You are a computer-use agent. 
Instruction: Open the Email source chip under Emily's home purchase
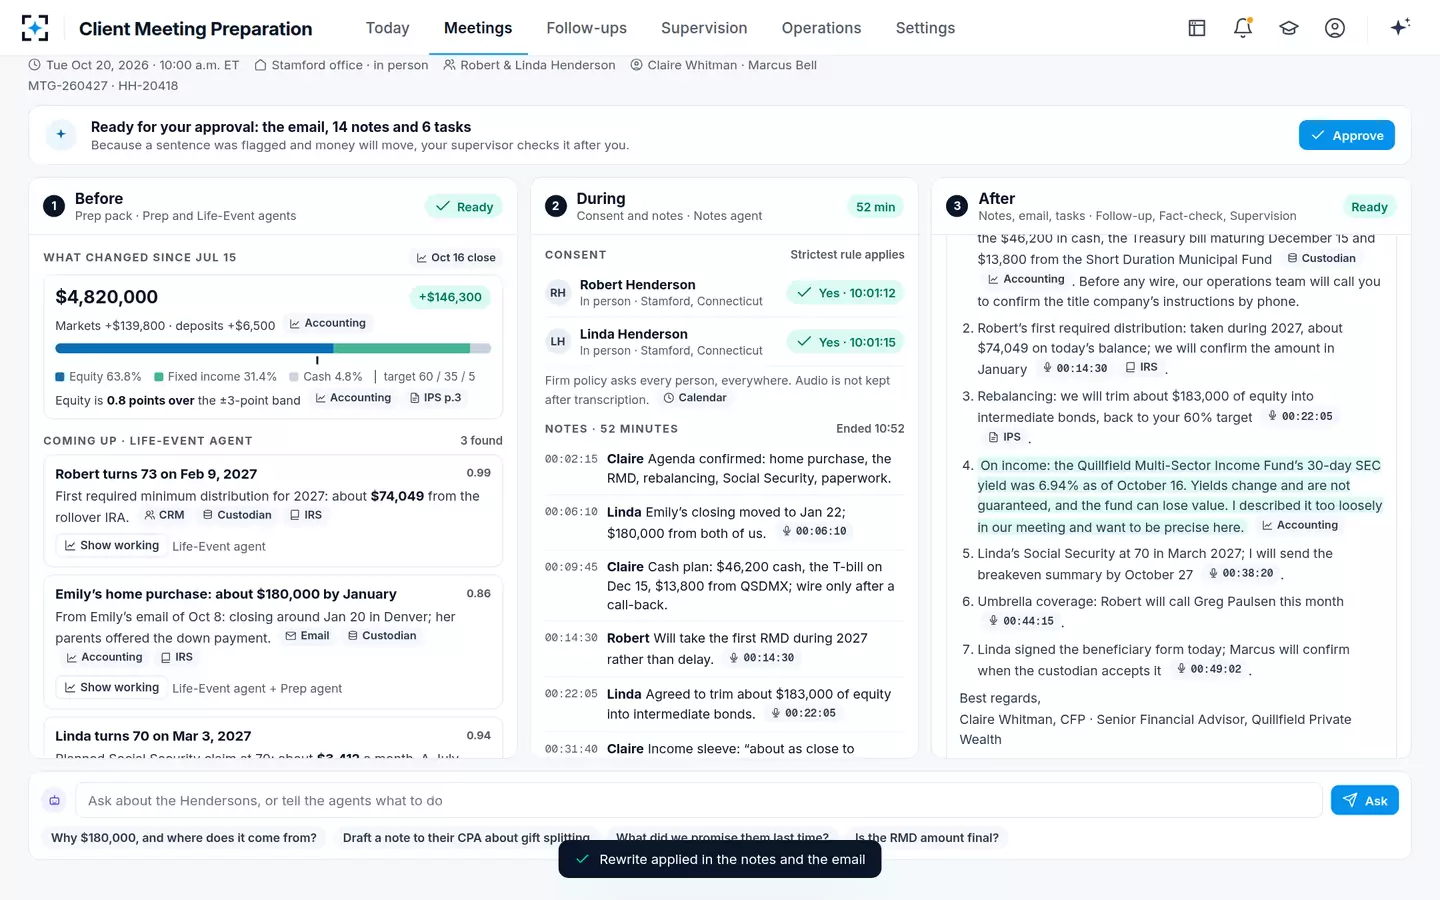(308, 636)
